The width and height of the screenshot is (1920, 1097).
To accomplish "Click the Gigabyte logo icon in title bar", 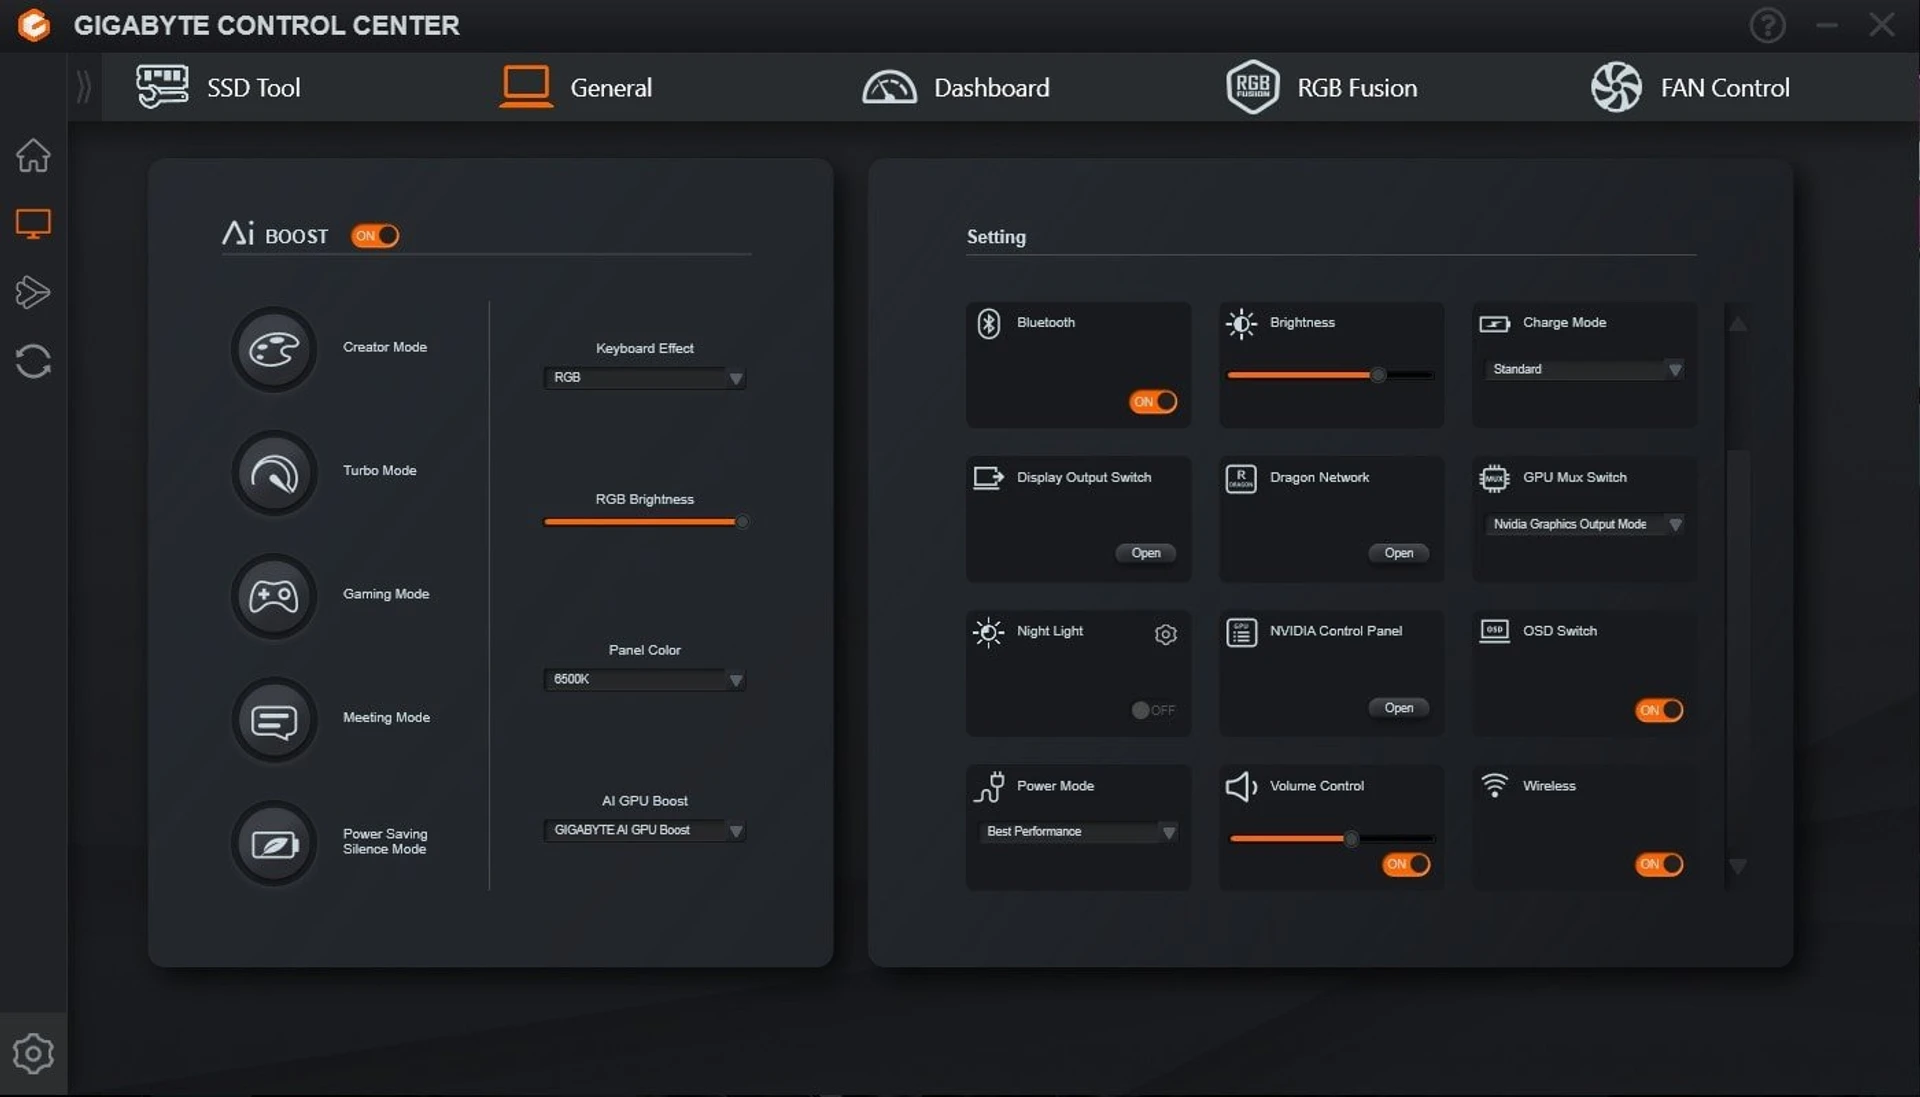I will pyautogui.click(x=34, y=25).
